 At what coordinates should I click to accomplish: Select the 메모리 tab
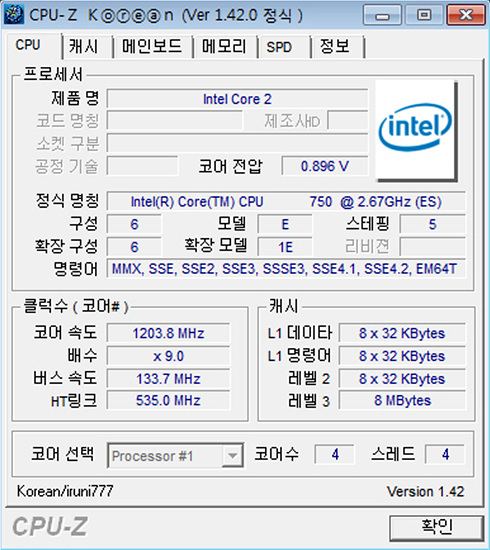click(x=224, y=46)
